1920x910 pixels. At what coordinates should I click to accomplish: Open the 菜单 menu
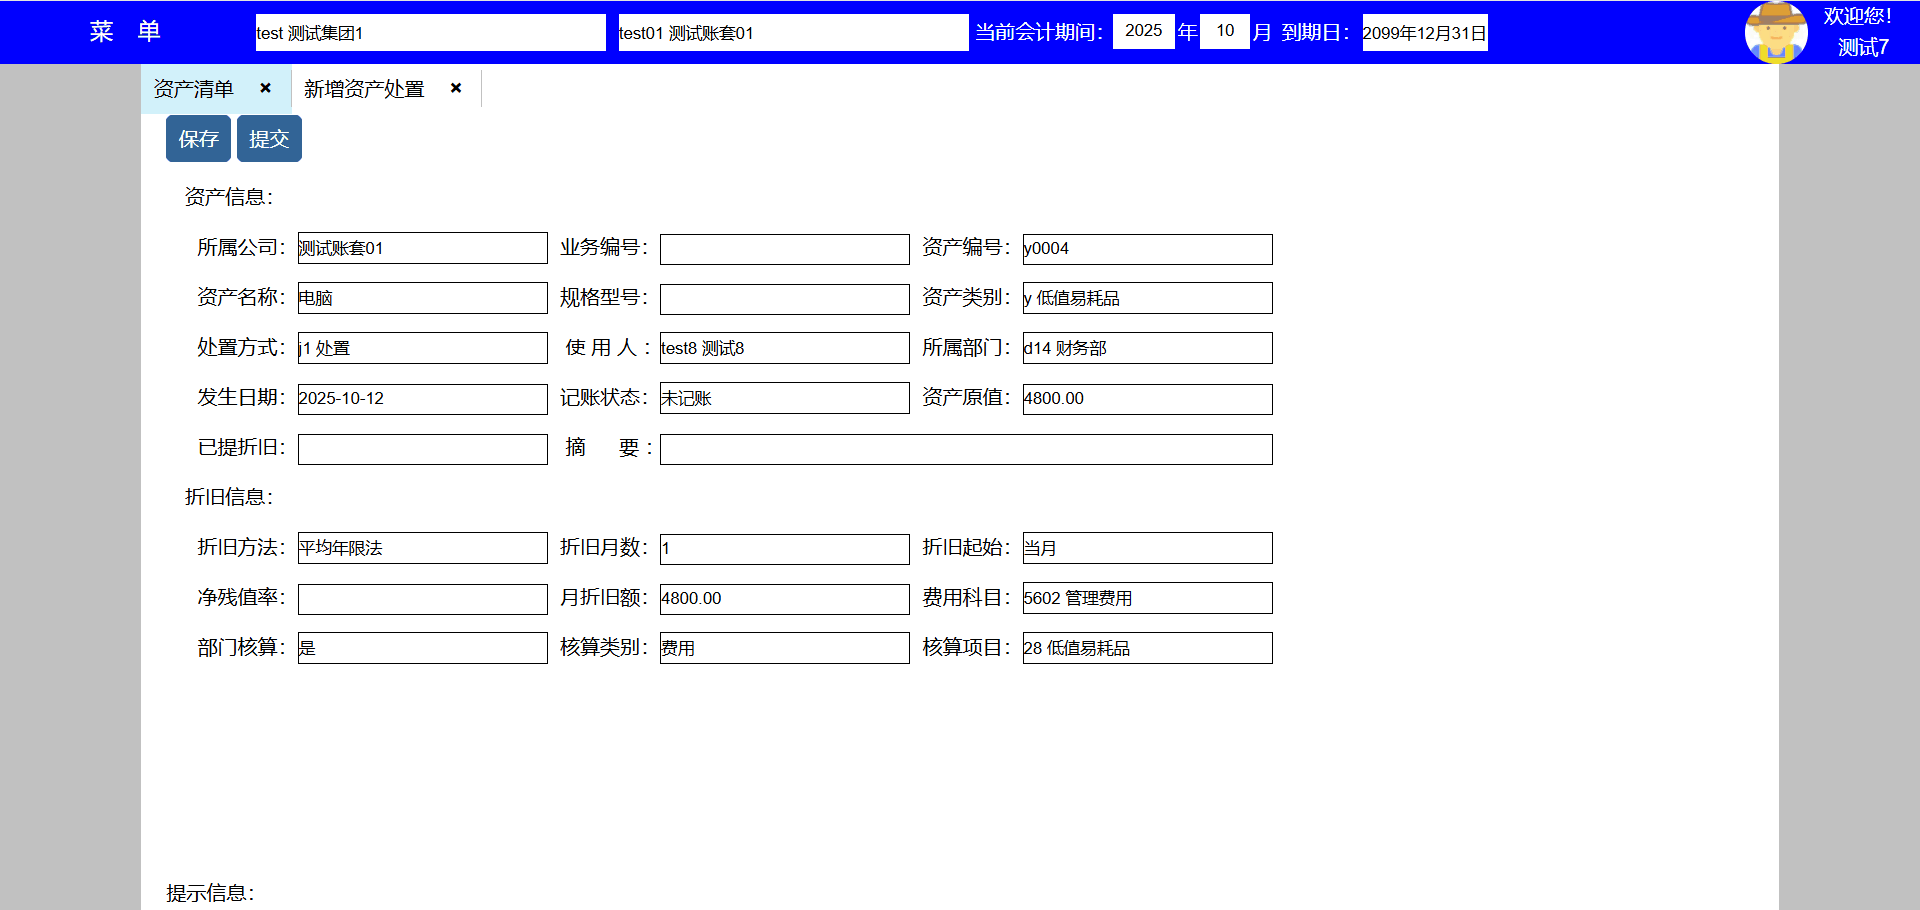pos(125,31)
